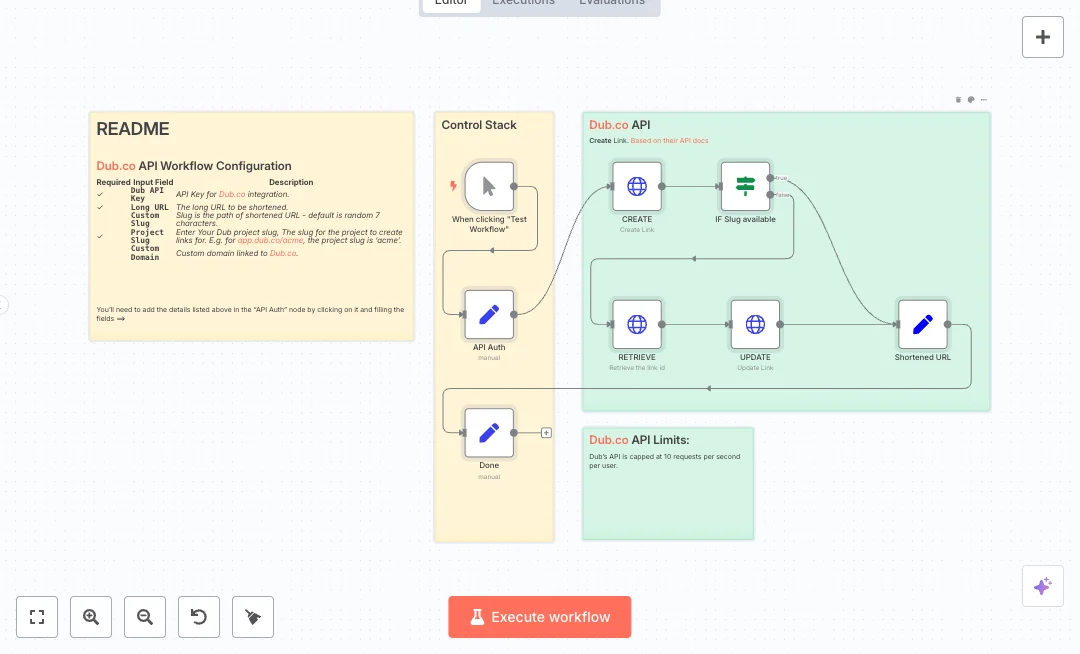Viewport: 1080px width, 654px height.
Task: Open the app.dub.co/acme link in README
Action: point(270,241)
